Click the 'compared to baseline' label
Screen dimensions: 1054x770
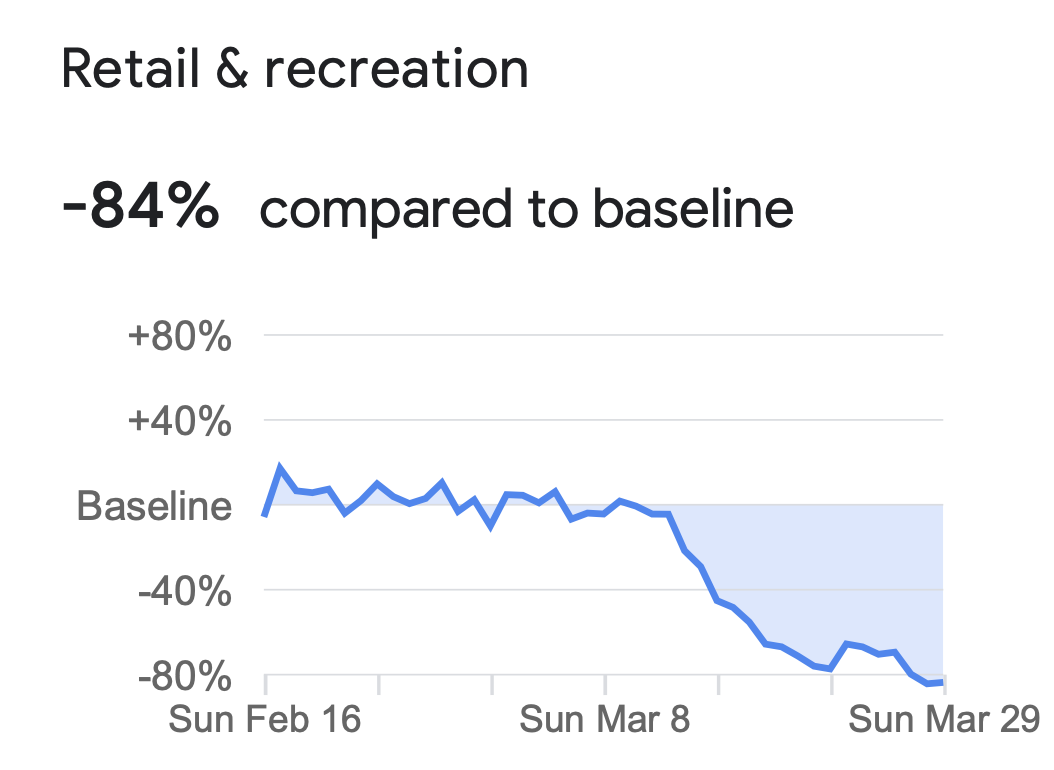click(526, 209)
